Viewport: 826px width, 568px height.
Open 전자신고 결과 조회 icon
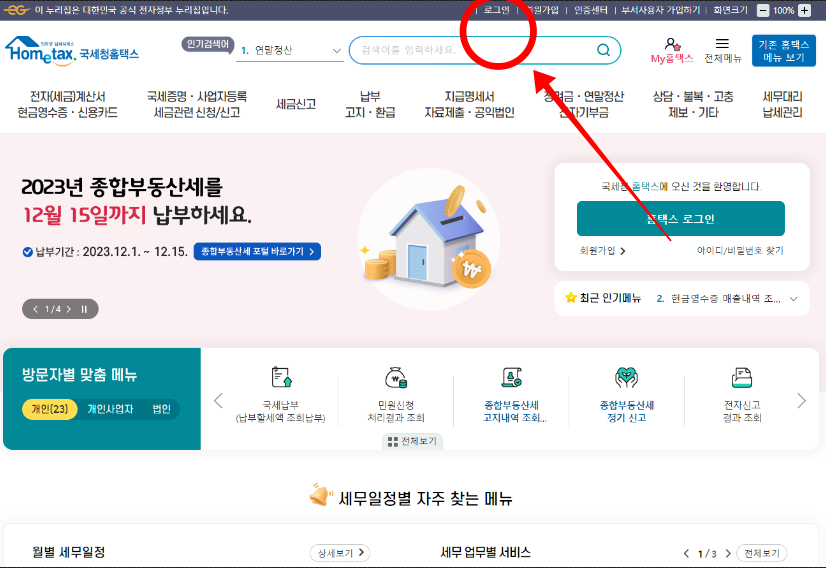point(742,377)
